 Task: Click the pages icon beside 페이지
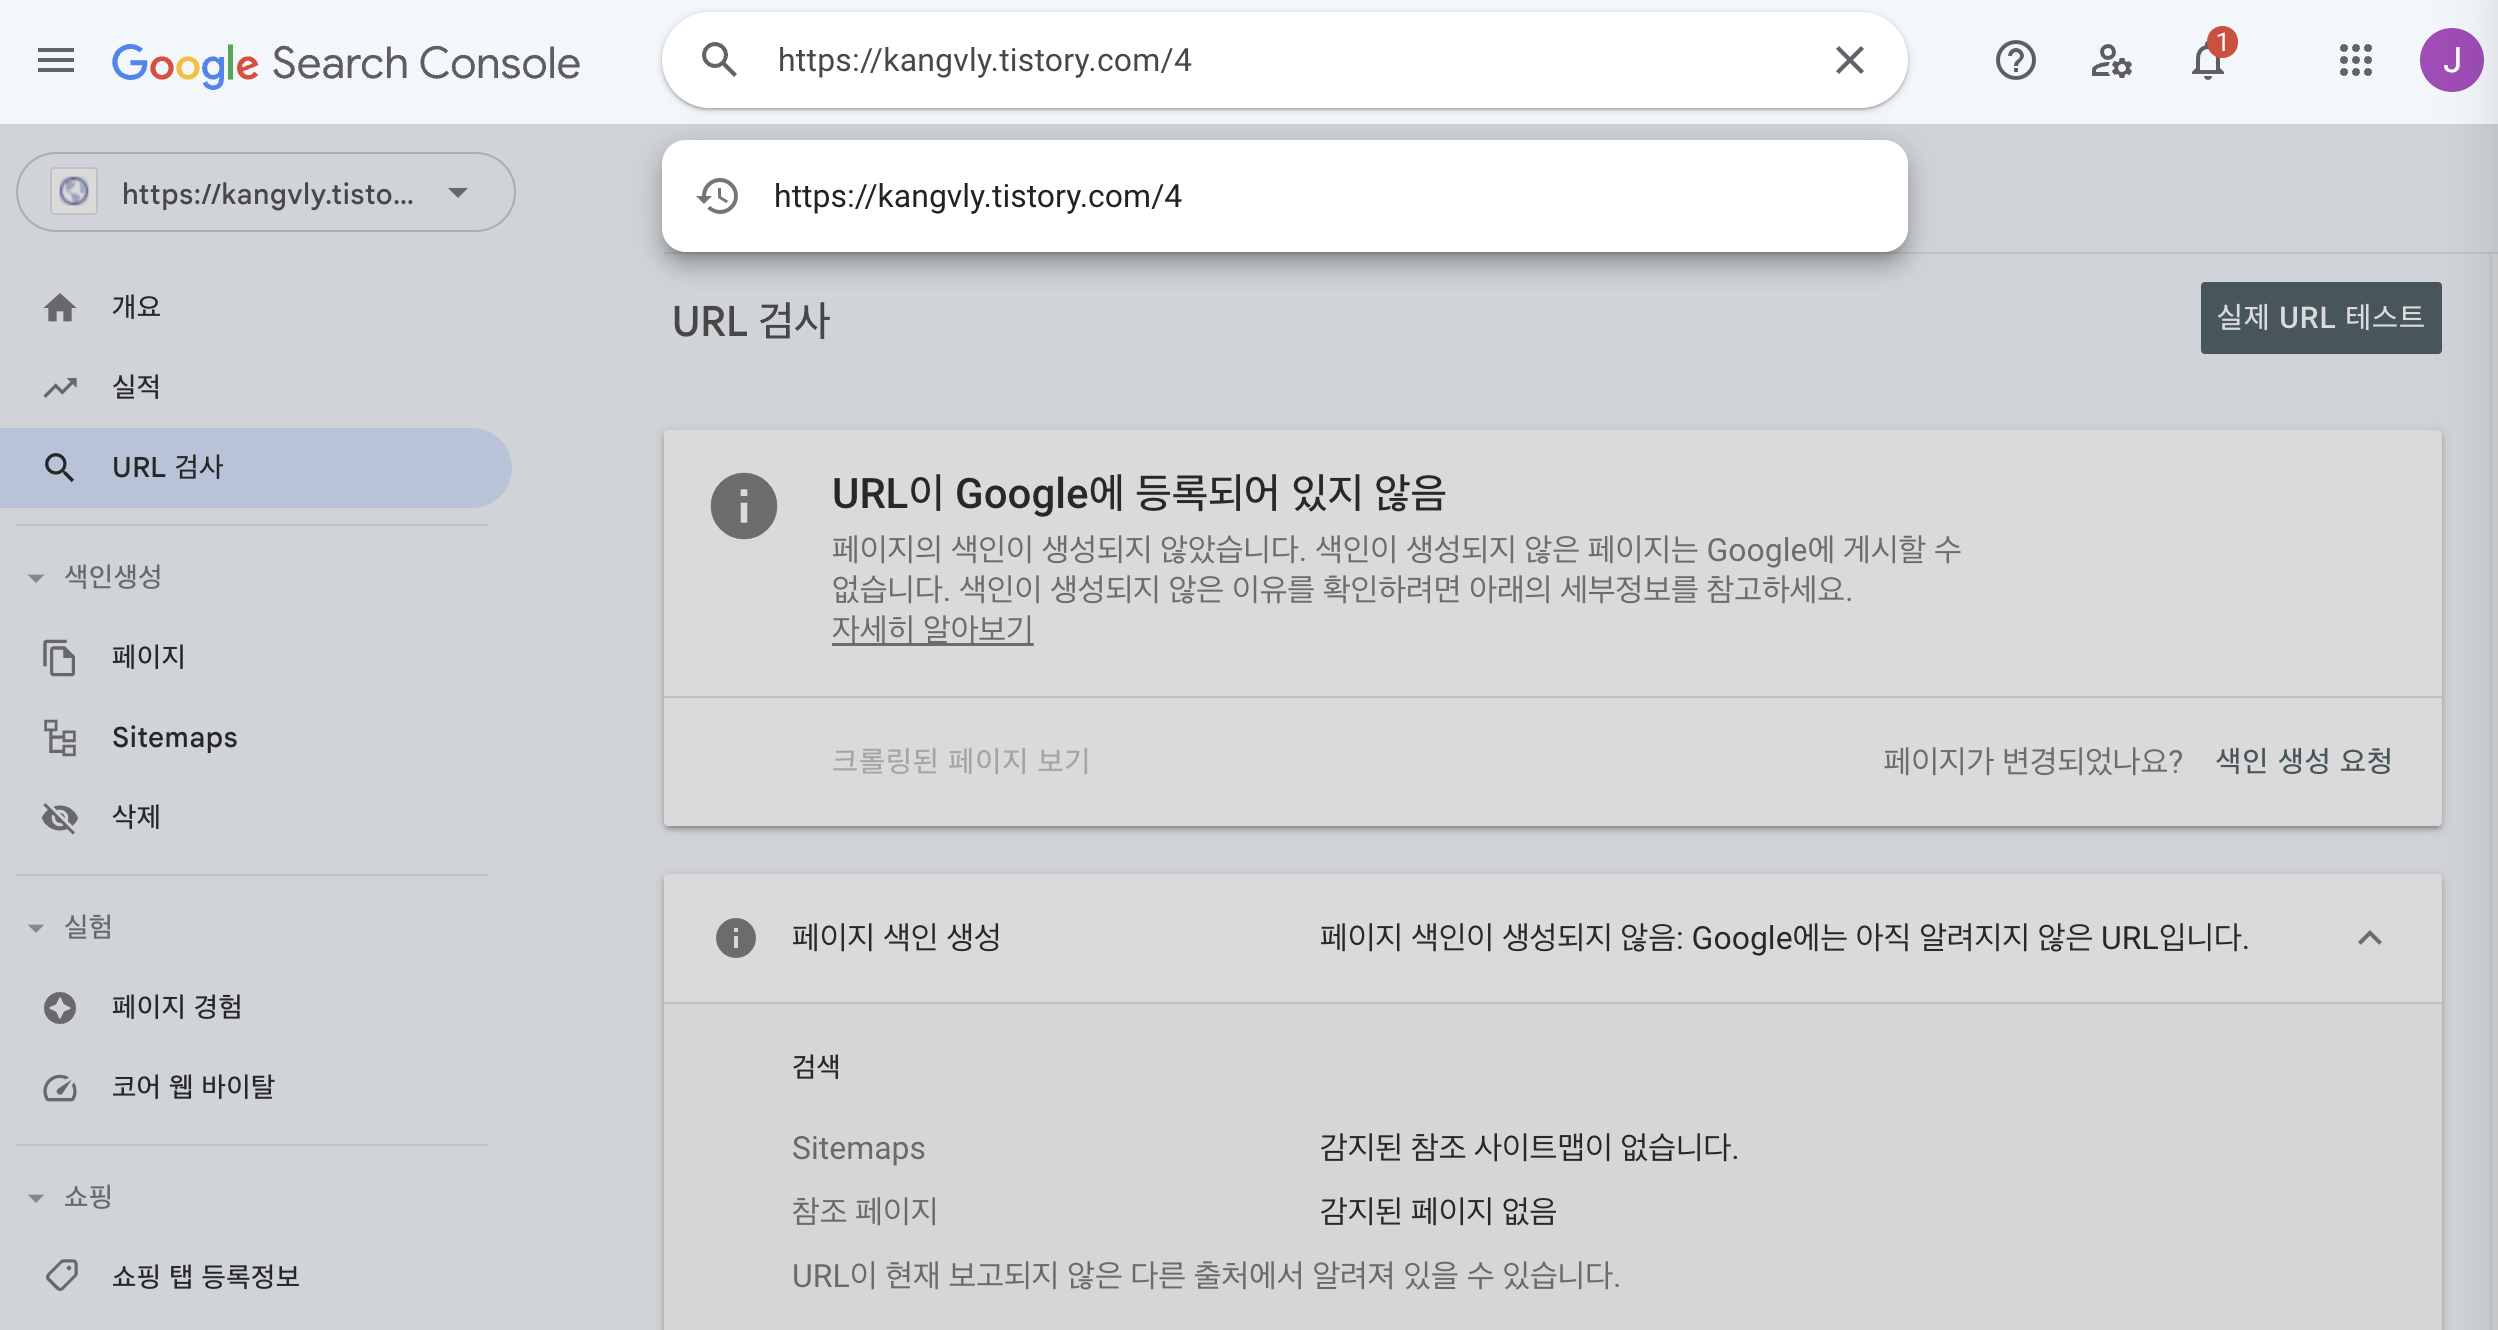tap(59, 657)
